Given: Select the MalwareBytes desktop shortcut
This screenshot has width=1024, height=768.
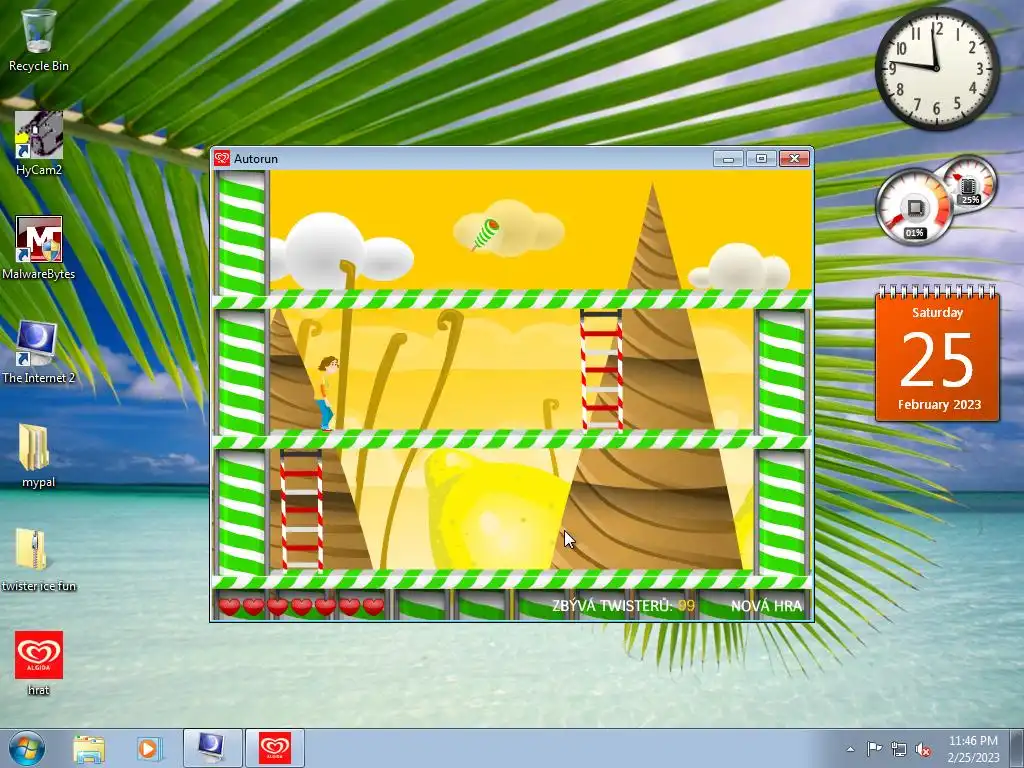Looking at the screenshot, I should click(39, 248).
